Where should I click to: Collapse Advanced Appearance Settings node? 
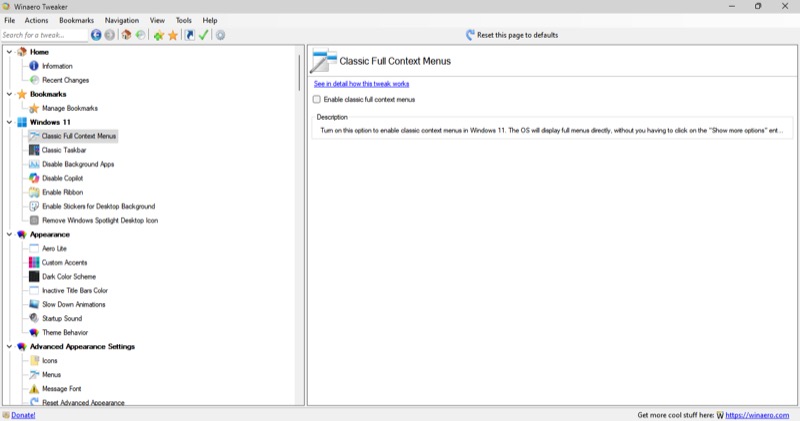point(9,346)
